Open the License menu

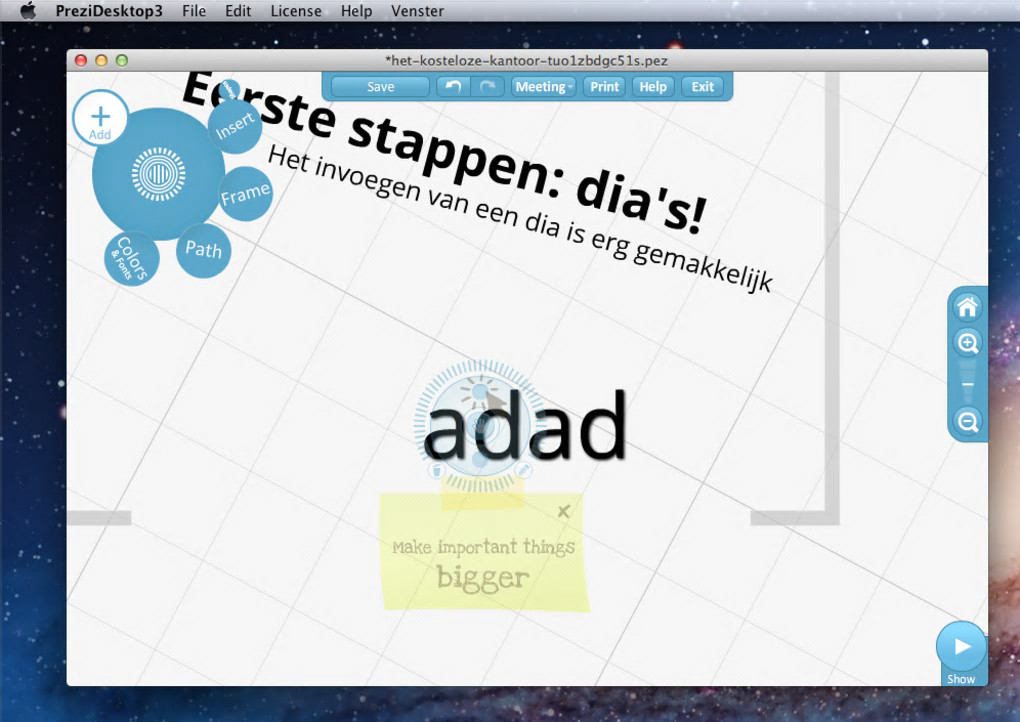click(296, 11)
